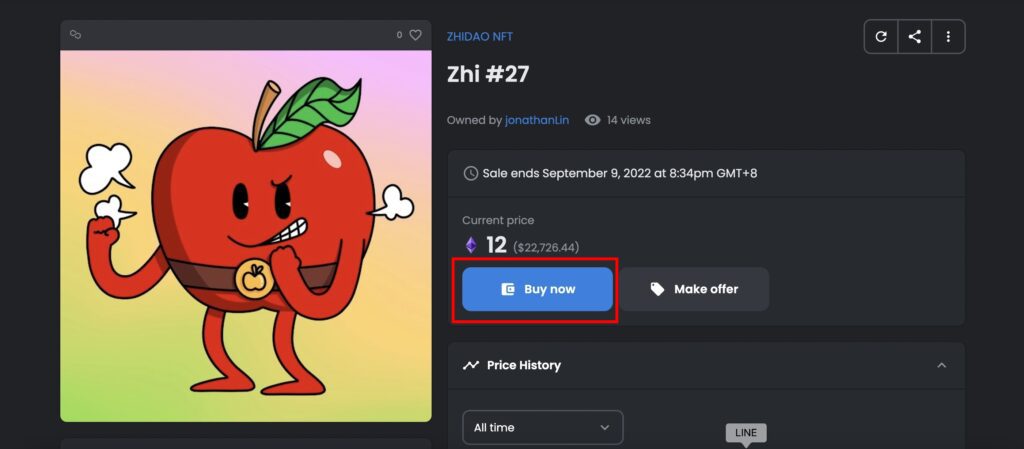
Task: Open the angry apple NFT image
Action: coord(246,236)
